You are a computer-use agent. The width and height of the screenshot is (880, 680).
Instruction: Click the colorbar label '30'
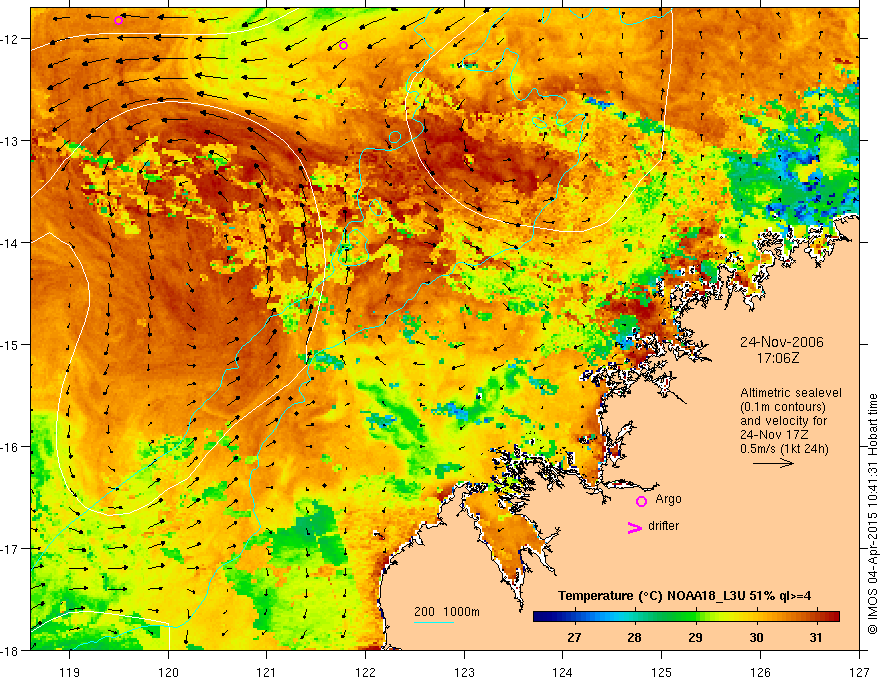756,637
